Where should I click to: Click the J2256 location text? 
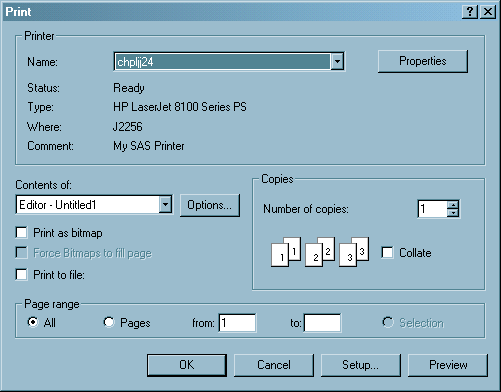128,127
